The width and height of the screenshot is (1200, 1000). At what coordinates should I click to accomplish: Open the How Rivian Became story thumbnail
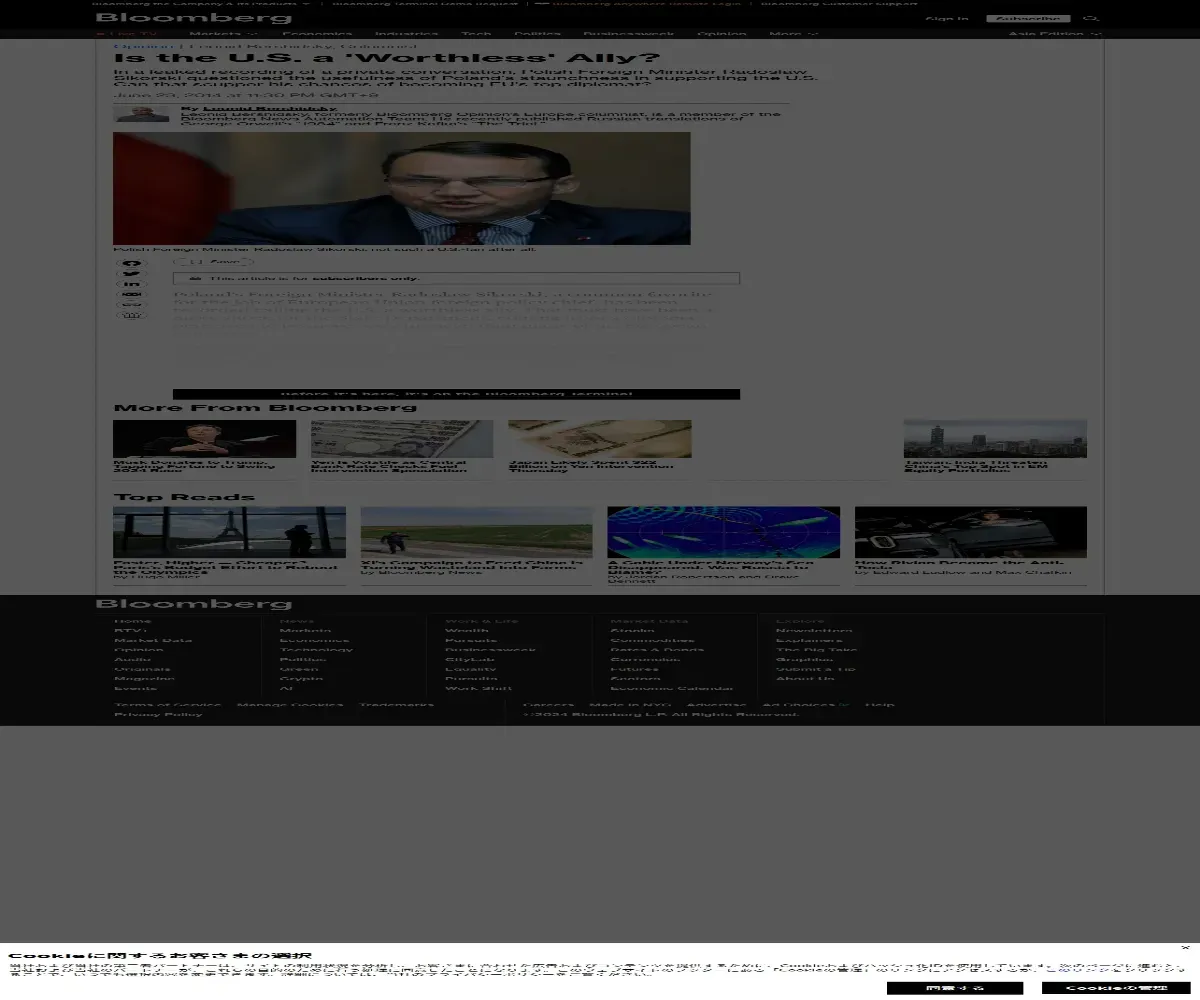coord(971,532)
